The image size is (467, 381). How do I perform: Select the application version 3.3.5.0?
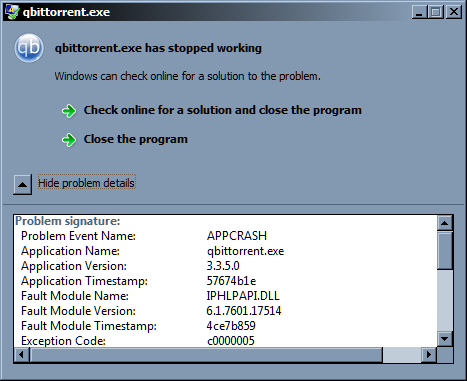click(223, 266)
